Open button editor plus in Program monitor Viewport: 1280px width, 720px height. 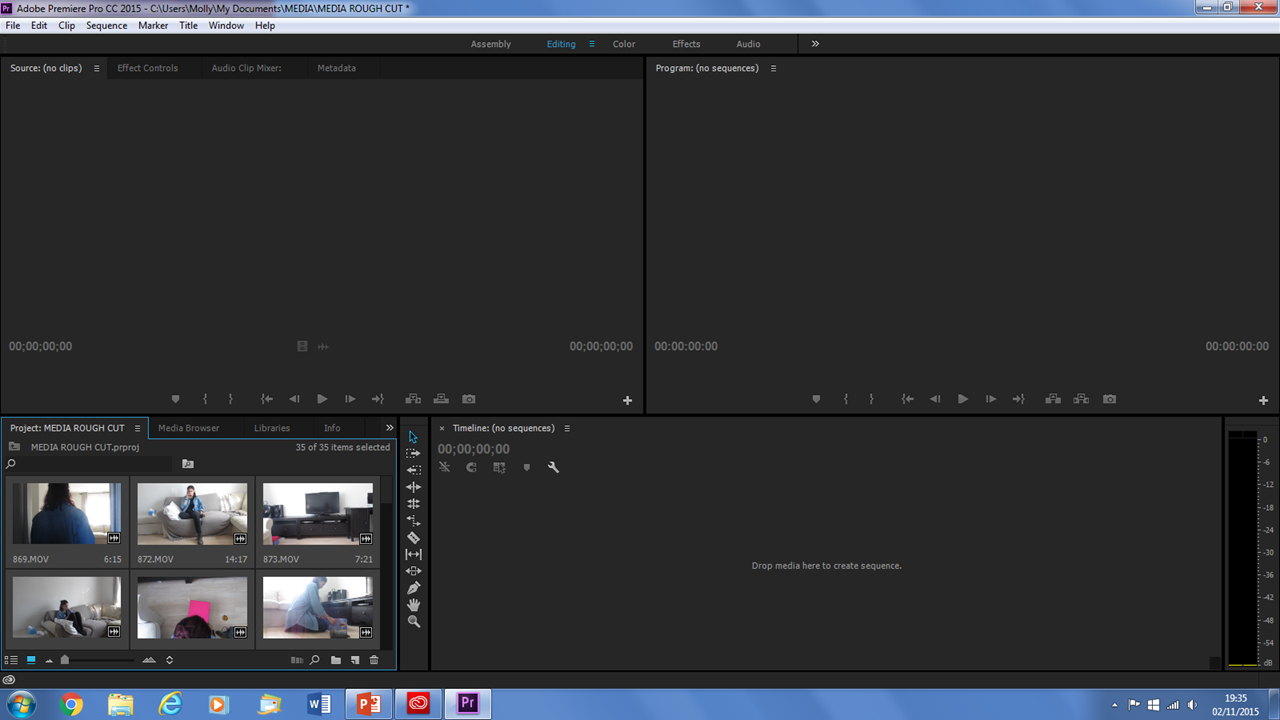tap(1263, 400)
